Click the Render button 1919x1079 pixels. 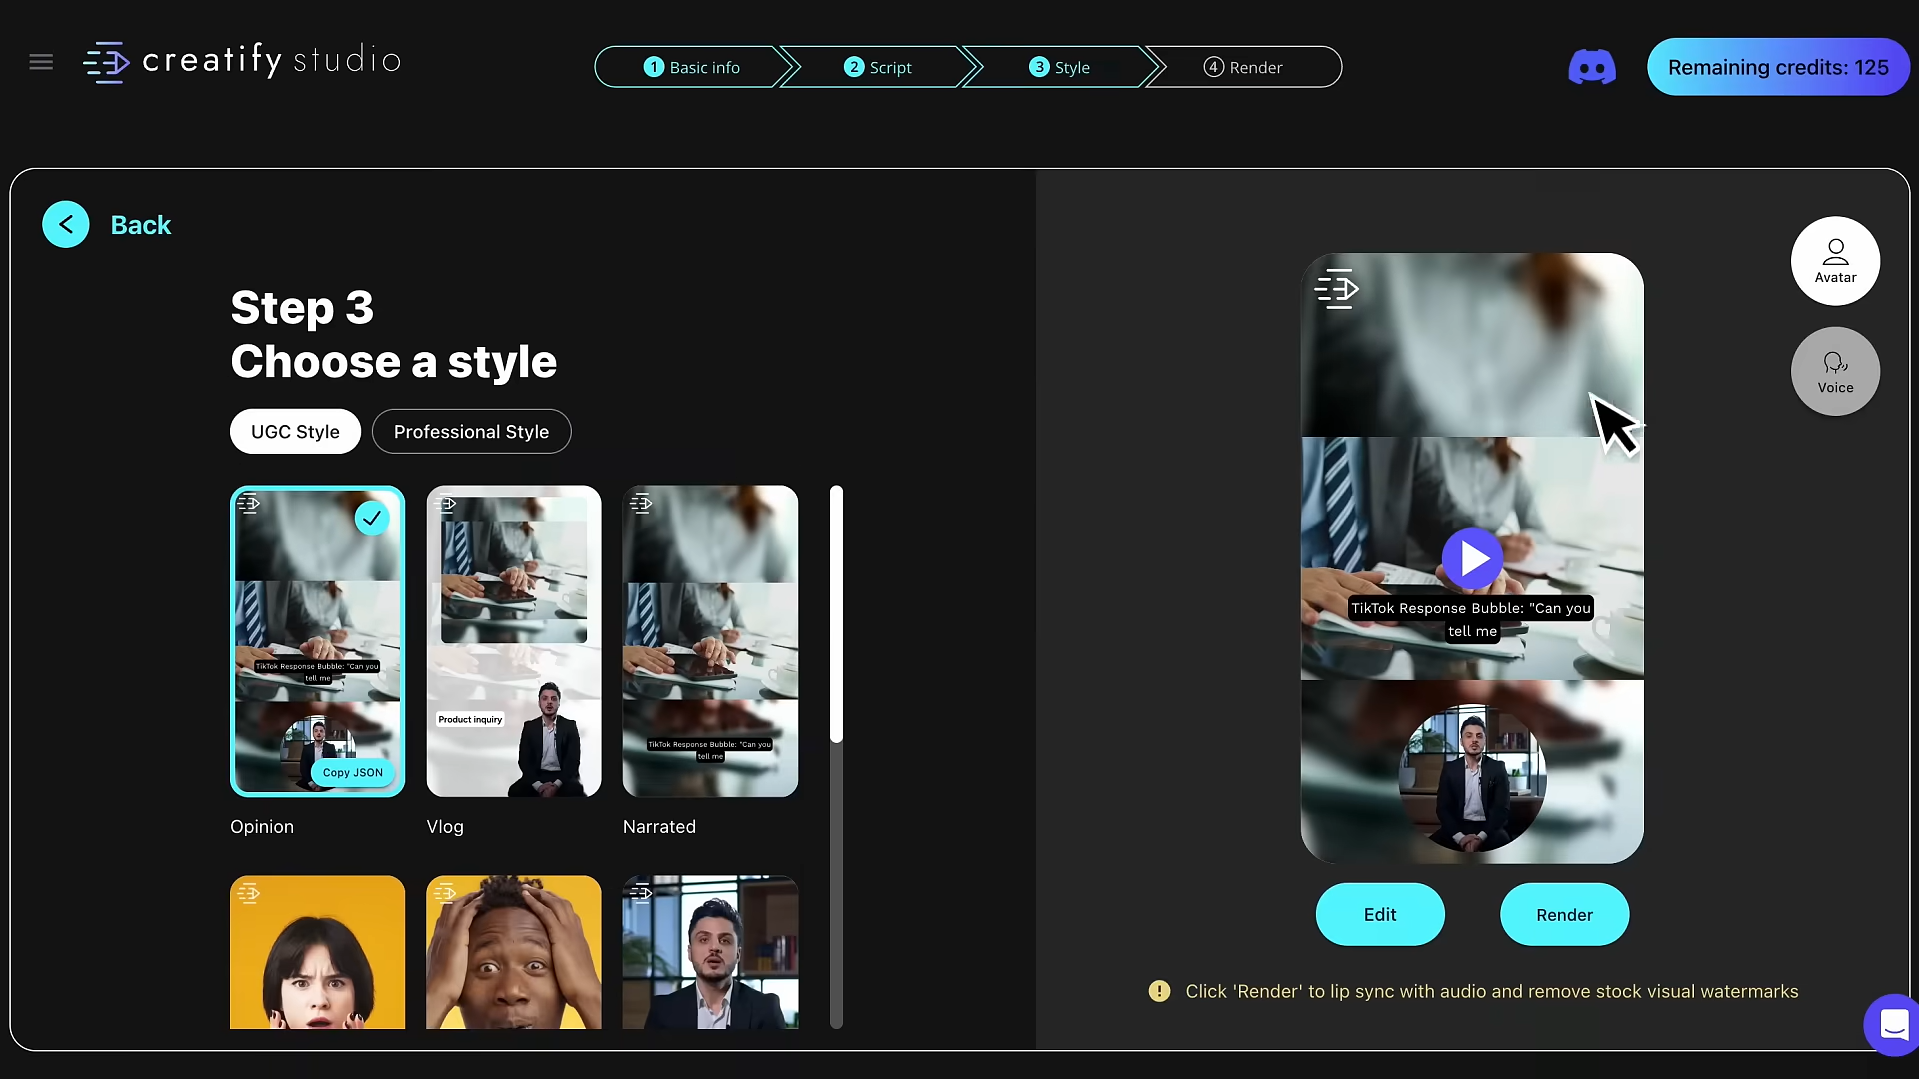[x=1563, y=914]
